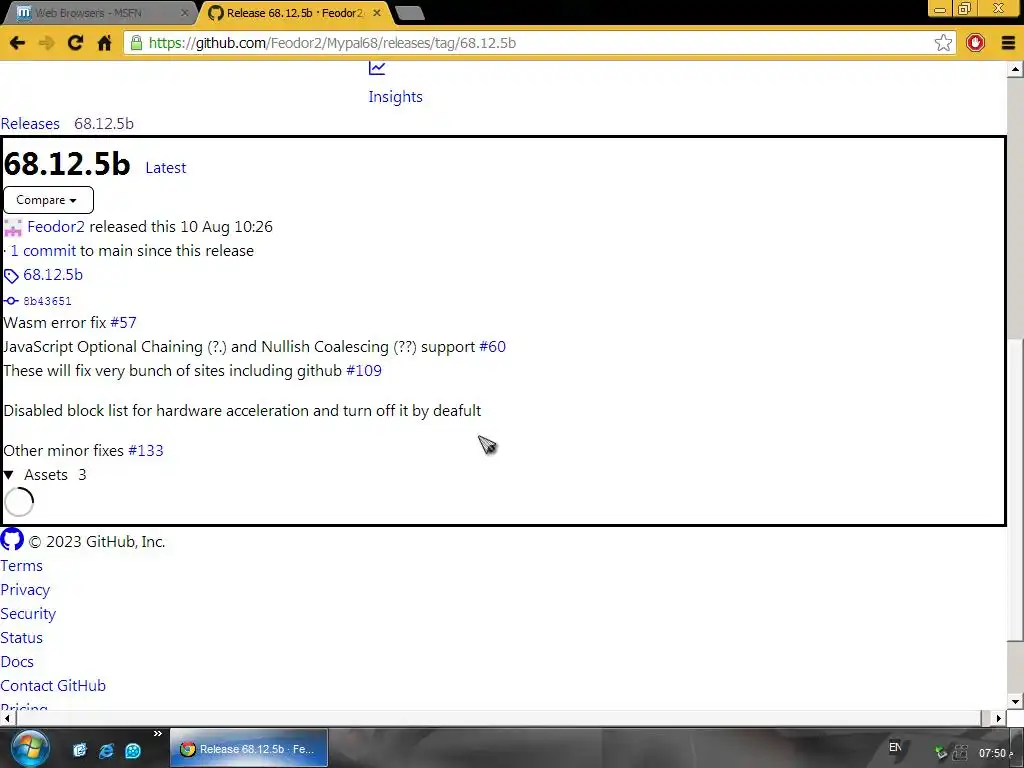Click the EN language indicator
The height and width of the screenshot is (768, 1024).
pyautogui.click(x=895, y=747)
